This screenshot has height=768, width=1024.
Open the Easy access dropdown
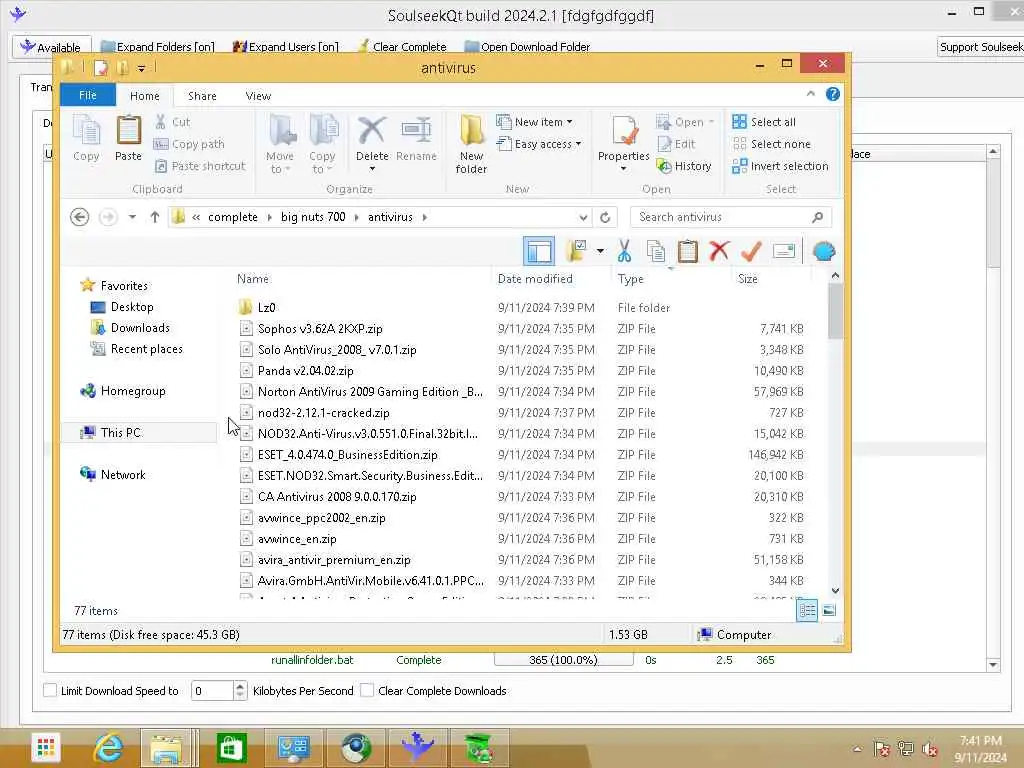point(539,144)
